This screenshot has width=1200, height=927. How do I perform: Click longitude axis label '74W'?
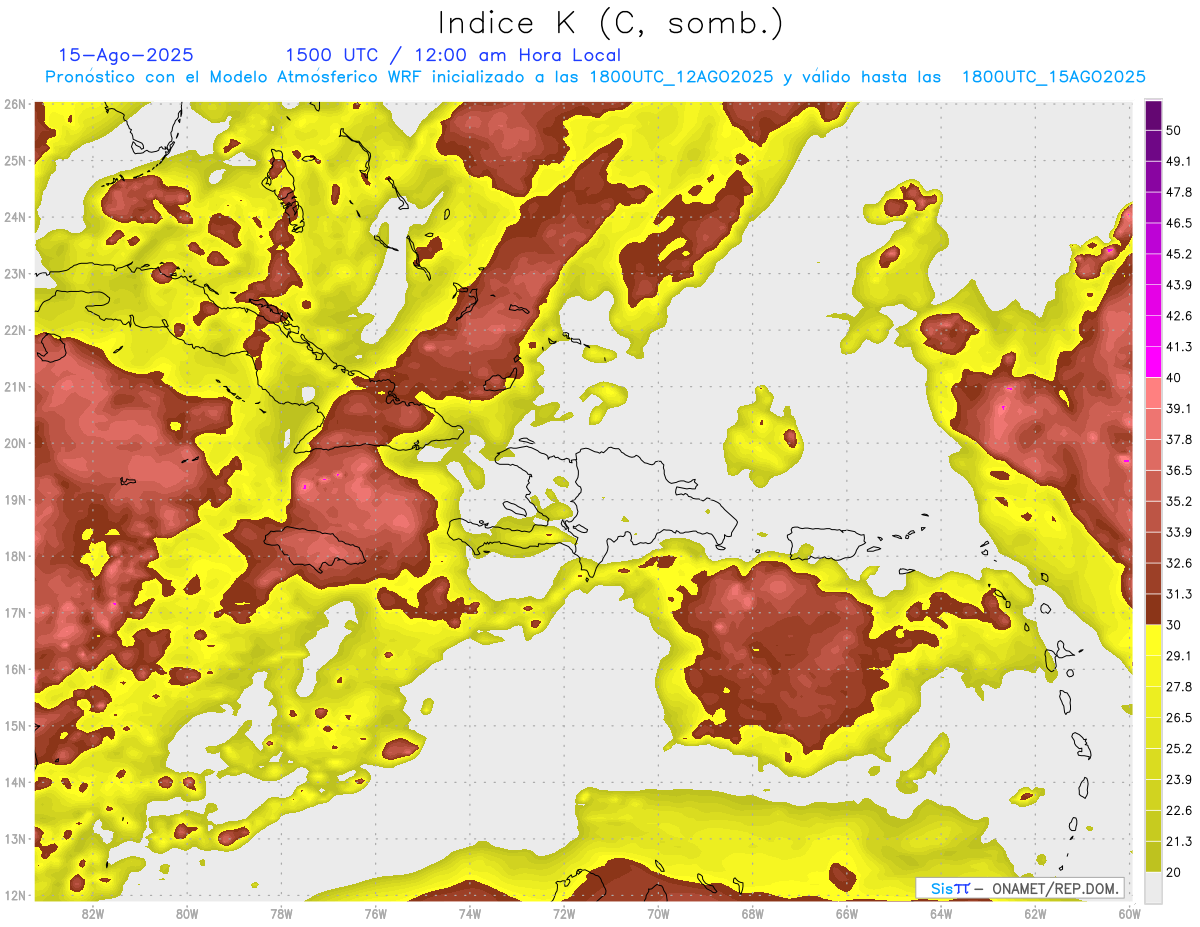469,913
